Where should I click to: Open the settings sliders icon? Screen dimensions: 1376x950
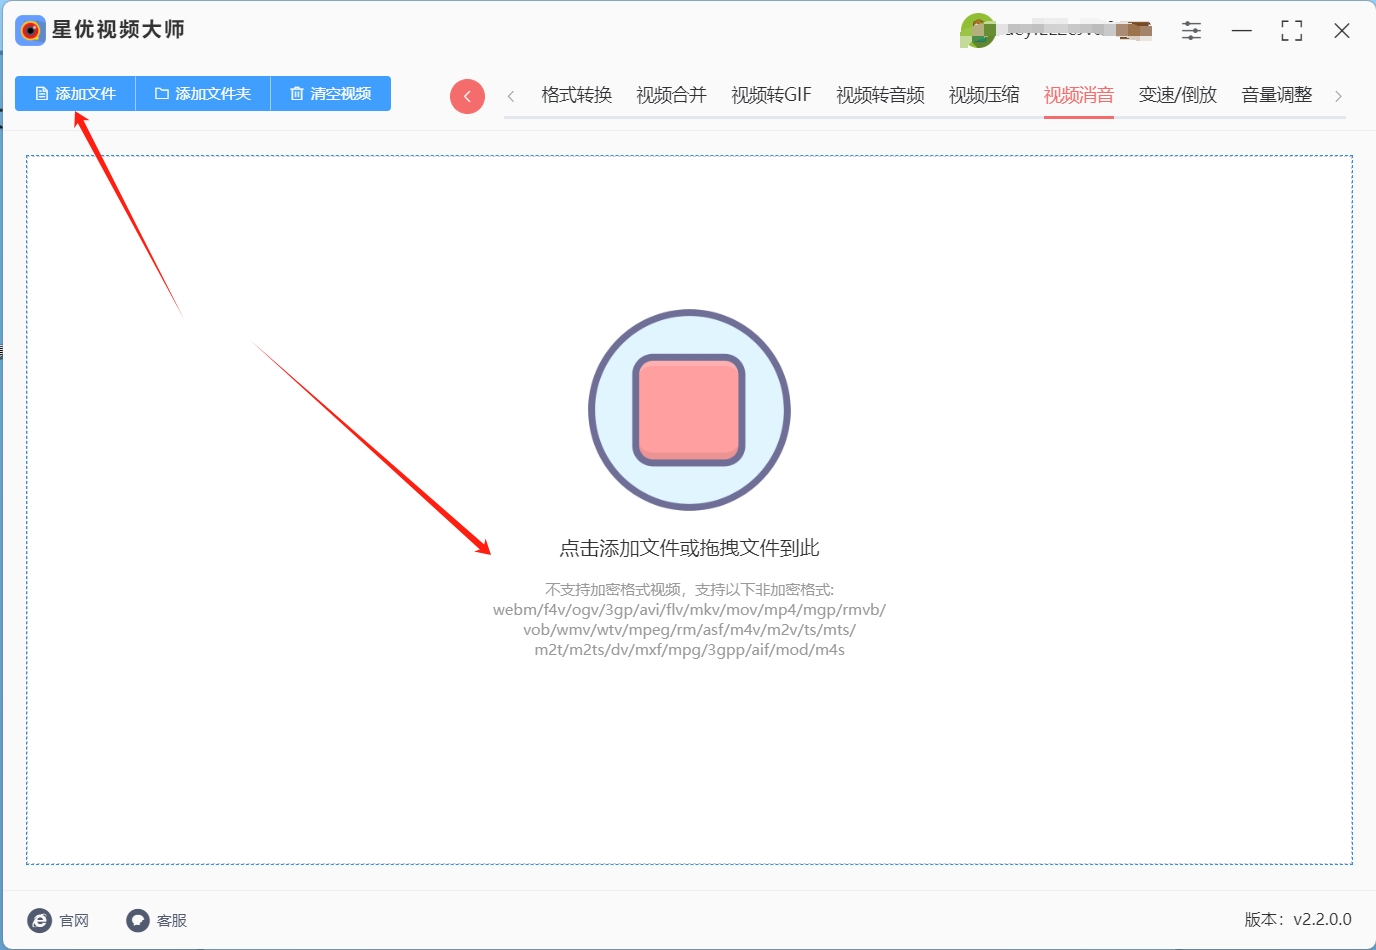tap(1191, 31)
